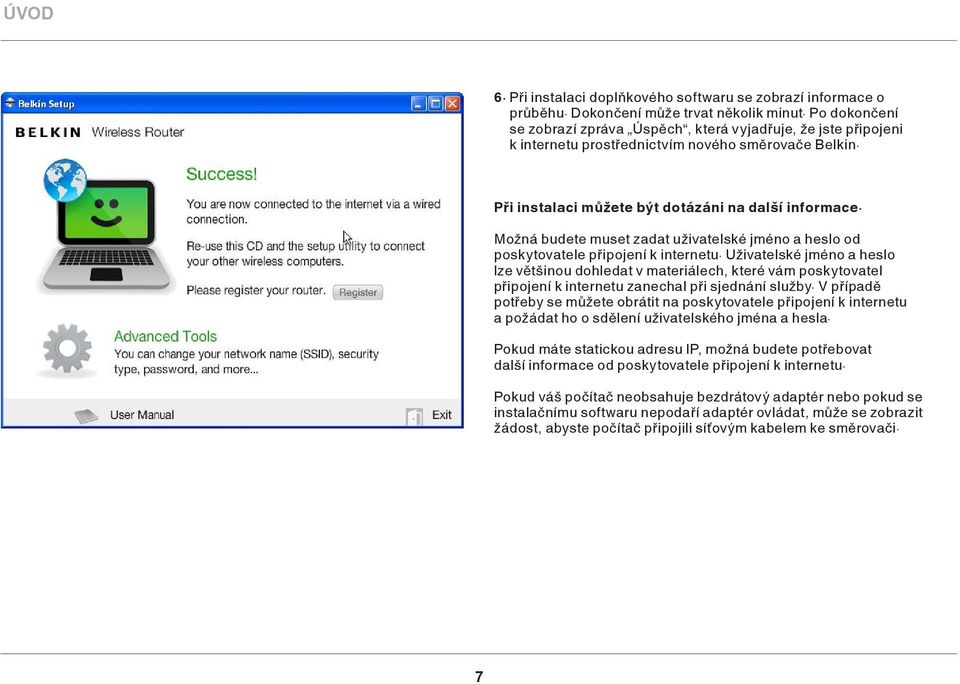
Task: Click 'Please register your router.' text
Action: (256, 290)
